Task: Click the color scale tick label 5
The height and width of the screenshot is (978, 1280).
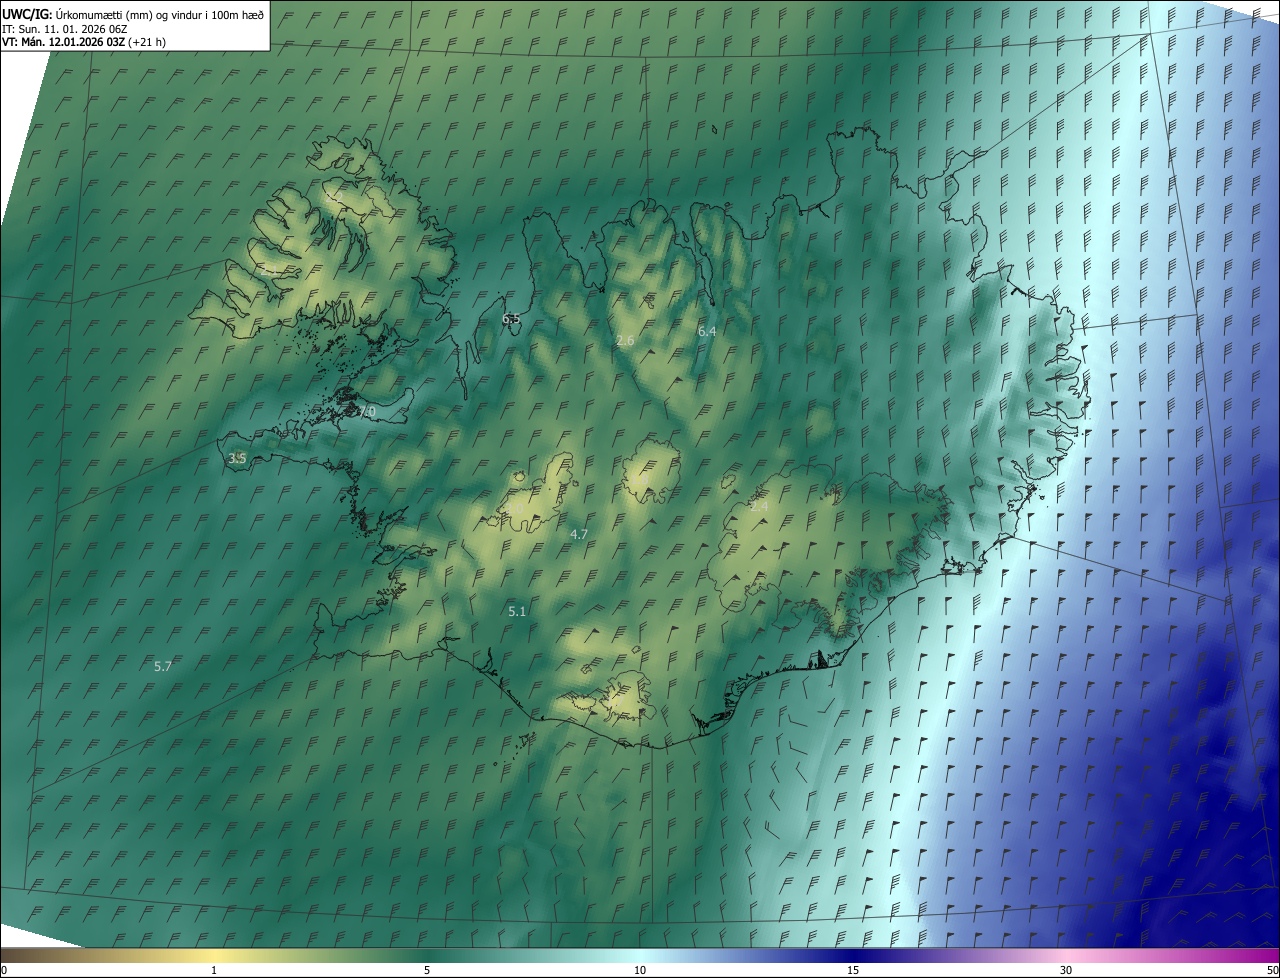Action: click(427, 970)
